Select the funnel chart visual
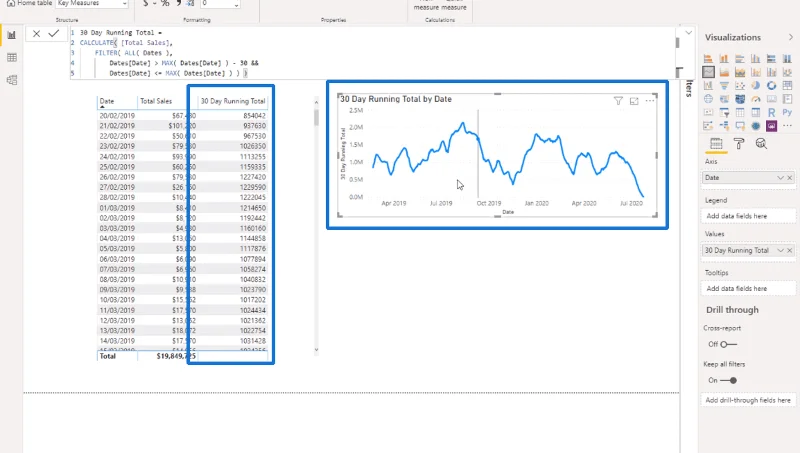The image size is (800, 453). (724, 85)
